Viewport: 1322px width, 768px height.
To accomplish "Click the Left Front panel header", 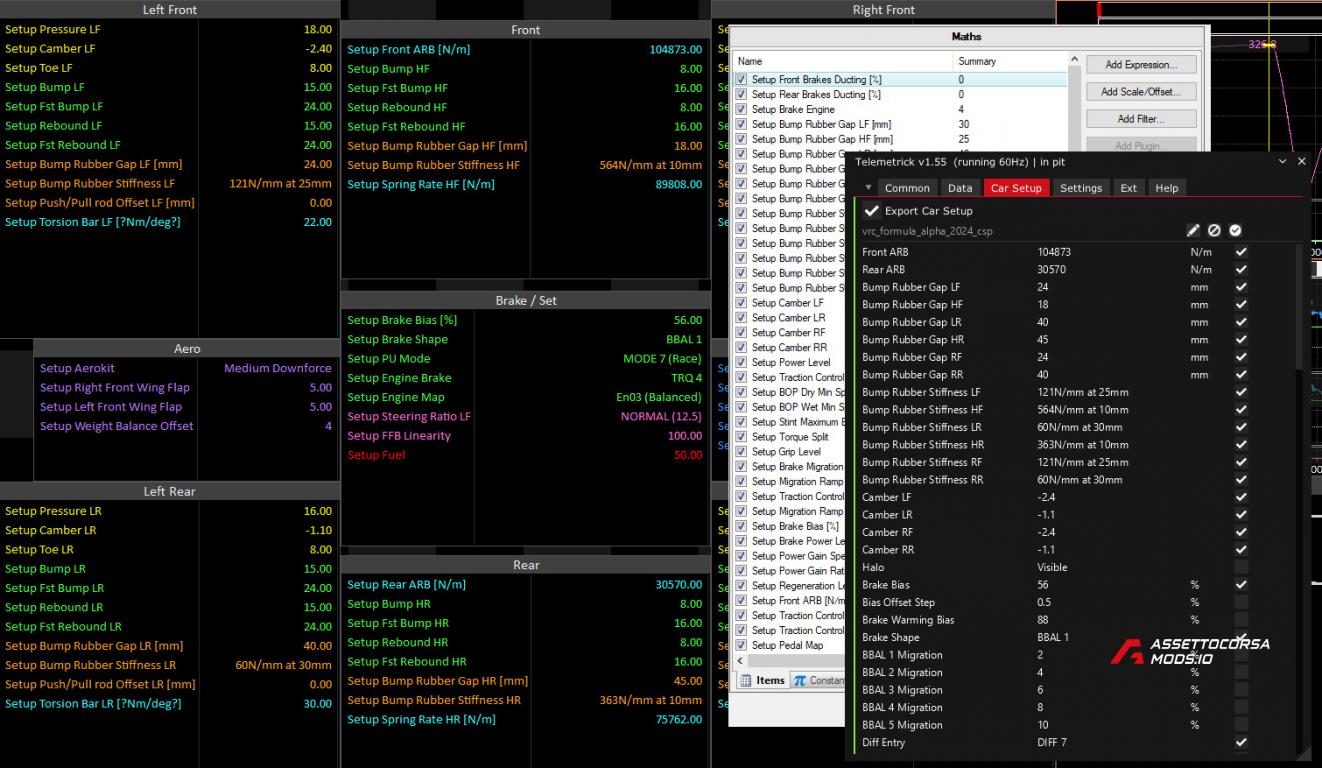I will tap(169, 10).
